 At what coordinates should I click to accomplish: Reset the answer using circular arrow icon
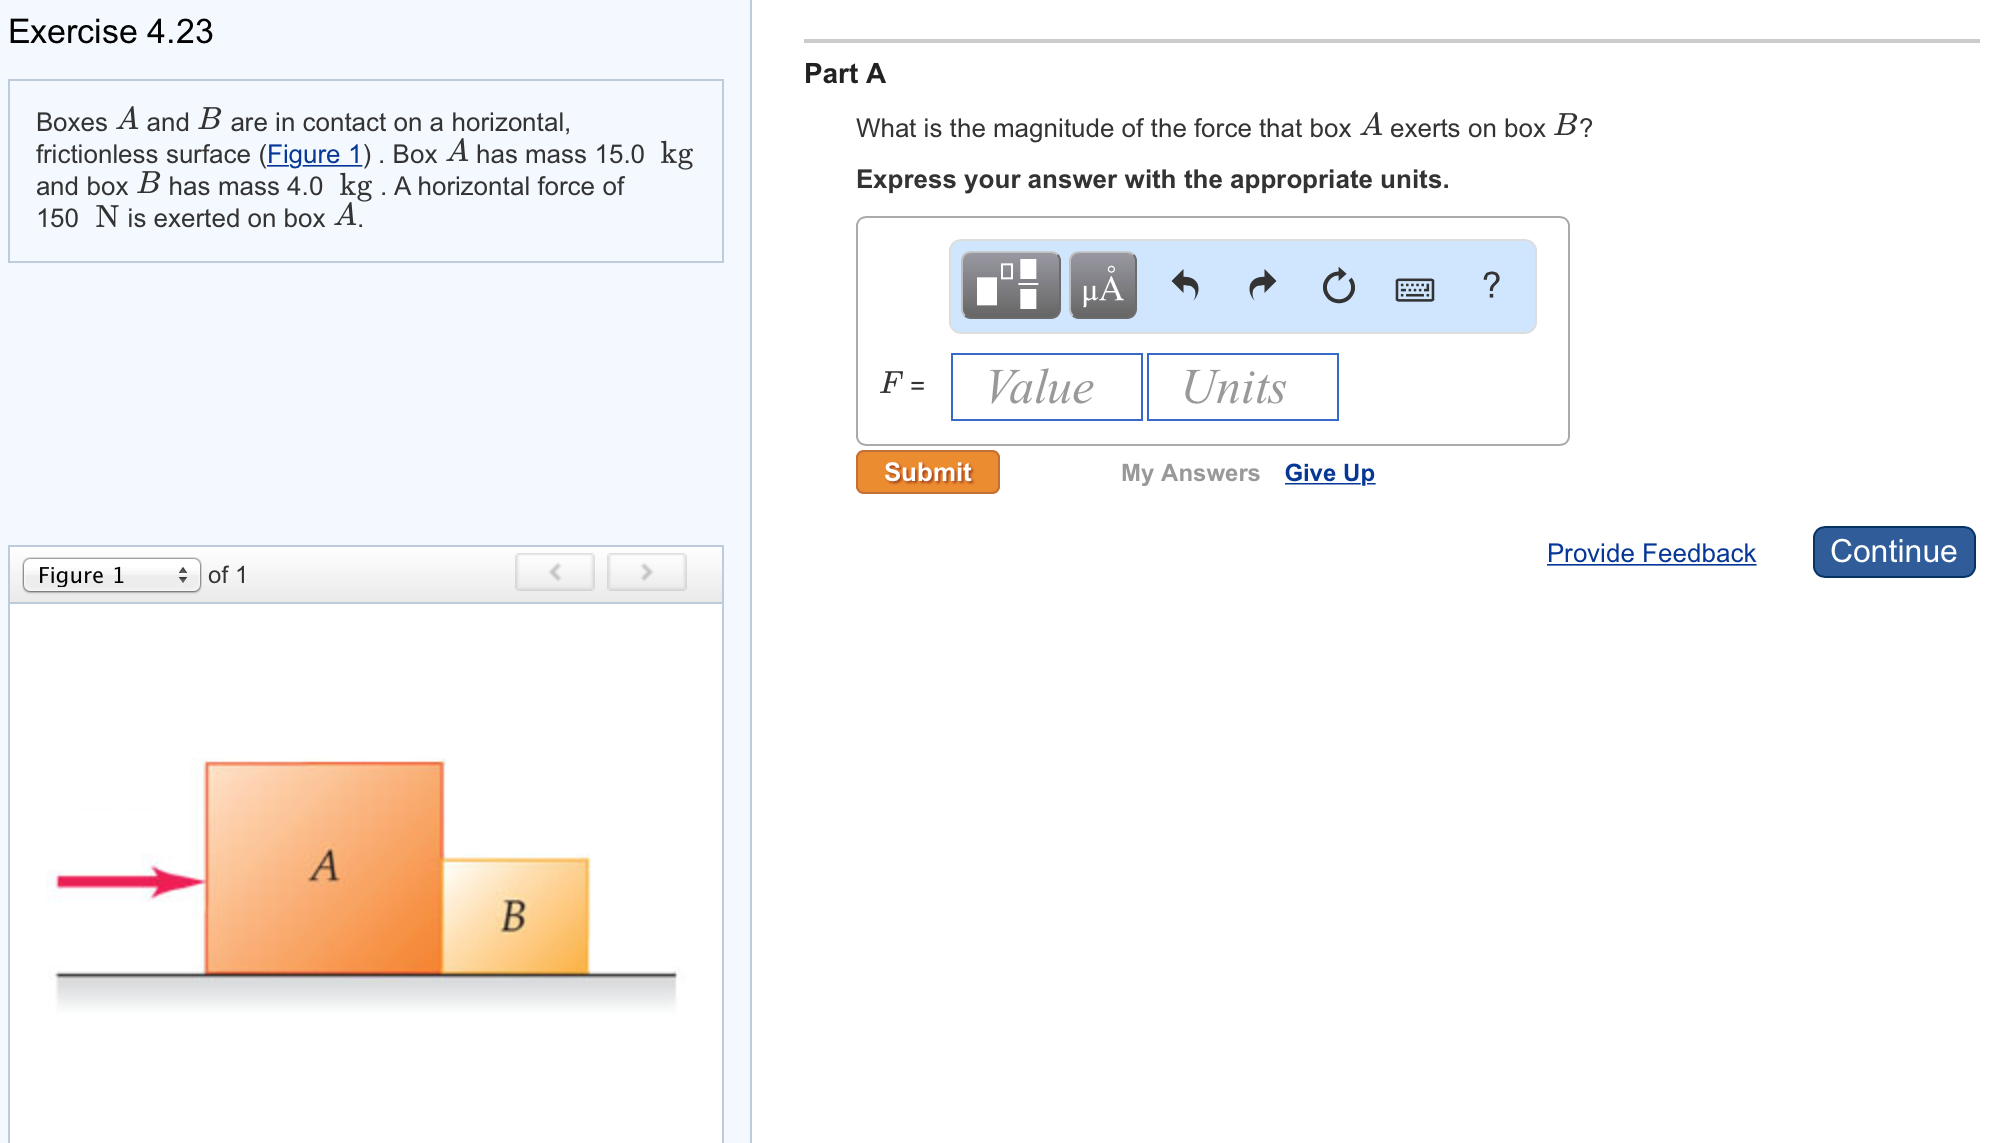[x=1337, y=287]
